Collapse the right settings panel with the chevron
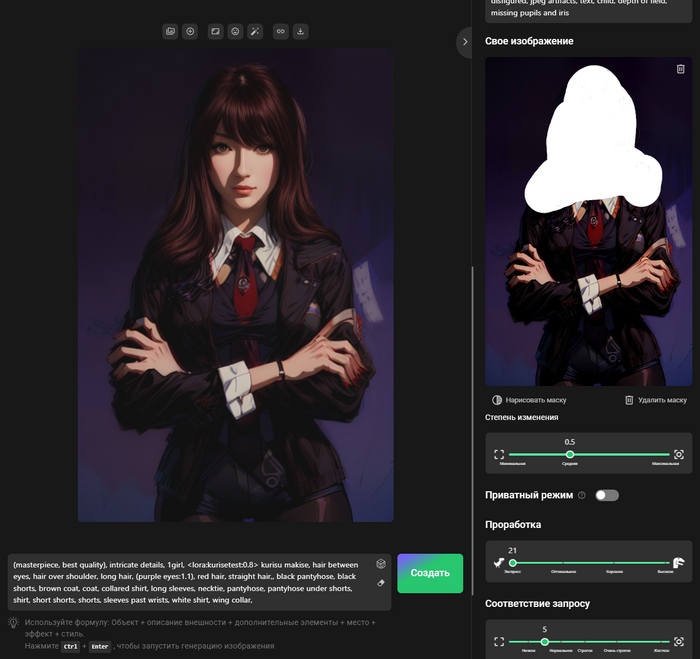The width and height of the screenshot is (700, 659). tap(465, 42)
